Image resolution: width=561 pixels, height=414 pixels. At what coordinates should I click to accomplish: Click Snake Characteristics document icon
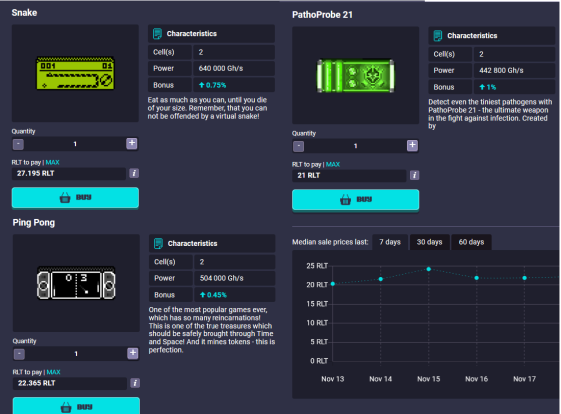click(157, 34)
